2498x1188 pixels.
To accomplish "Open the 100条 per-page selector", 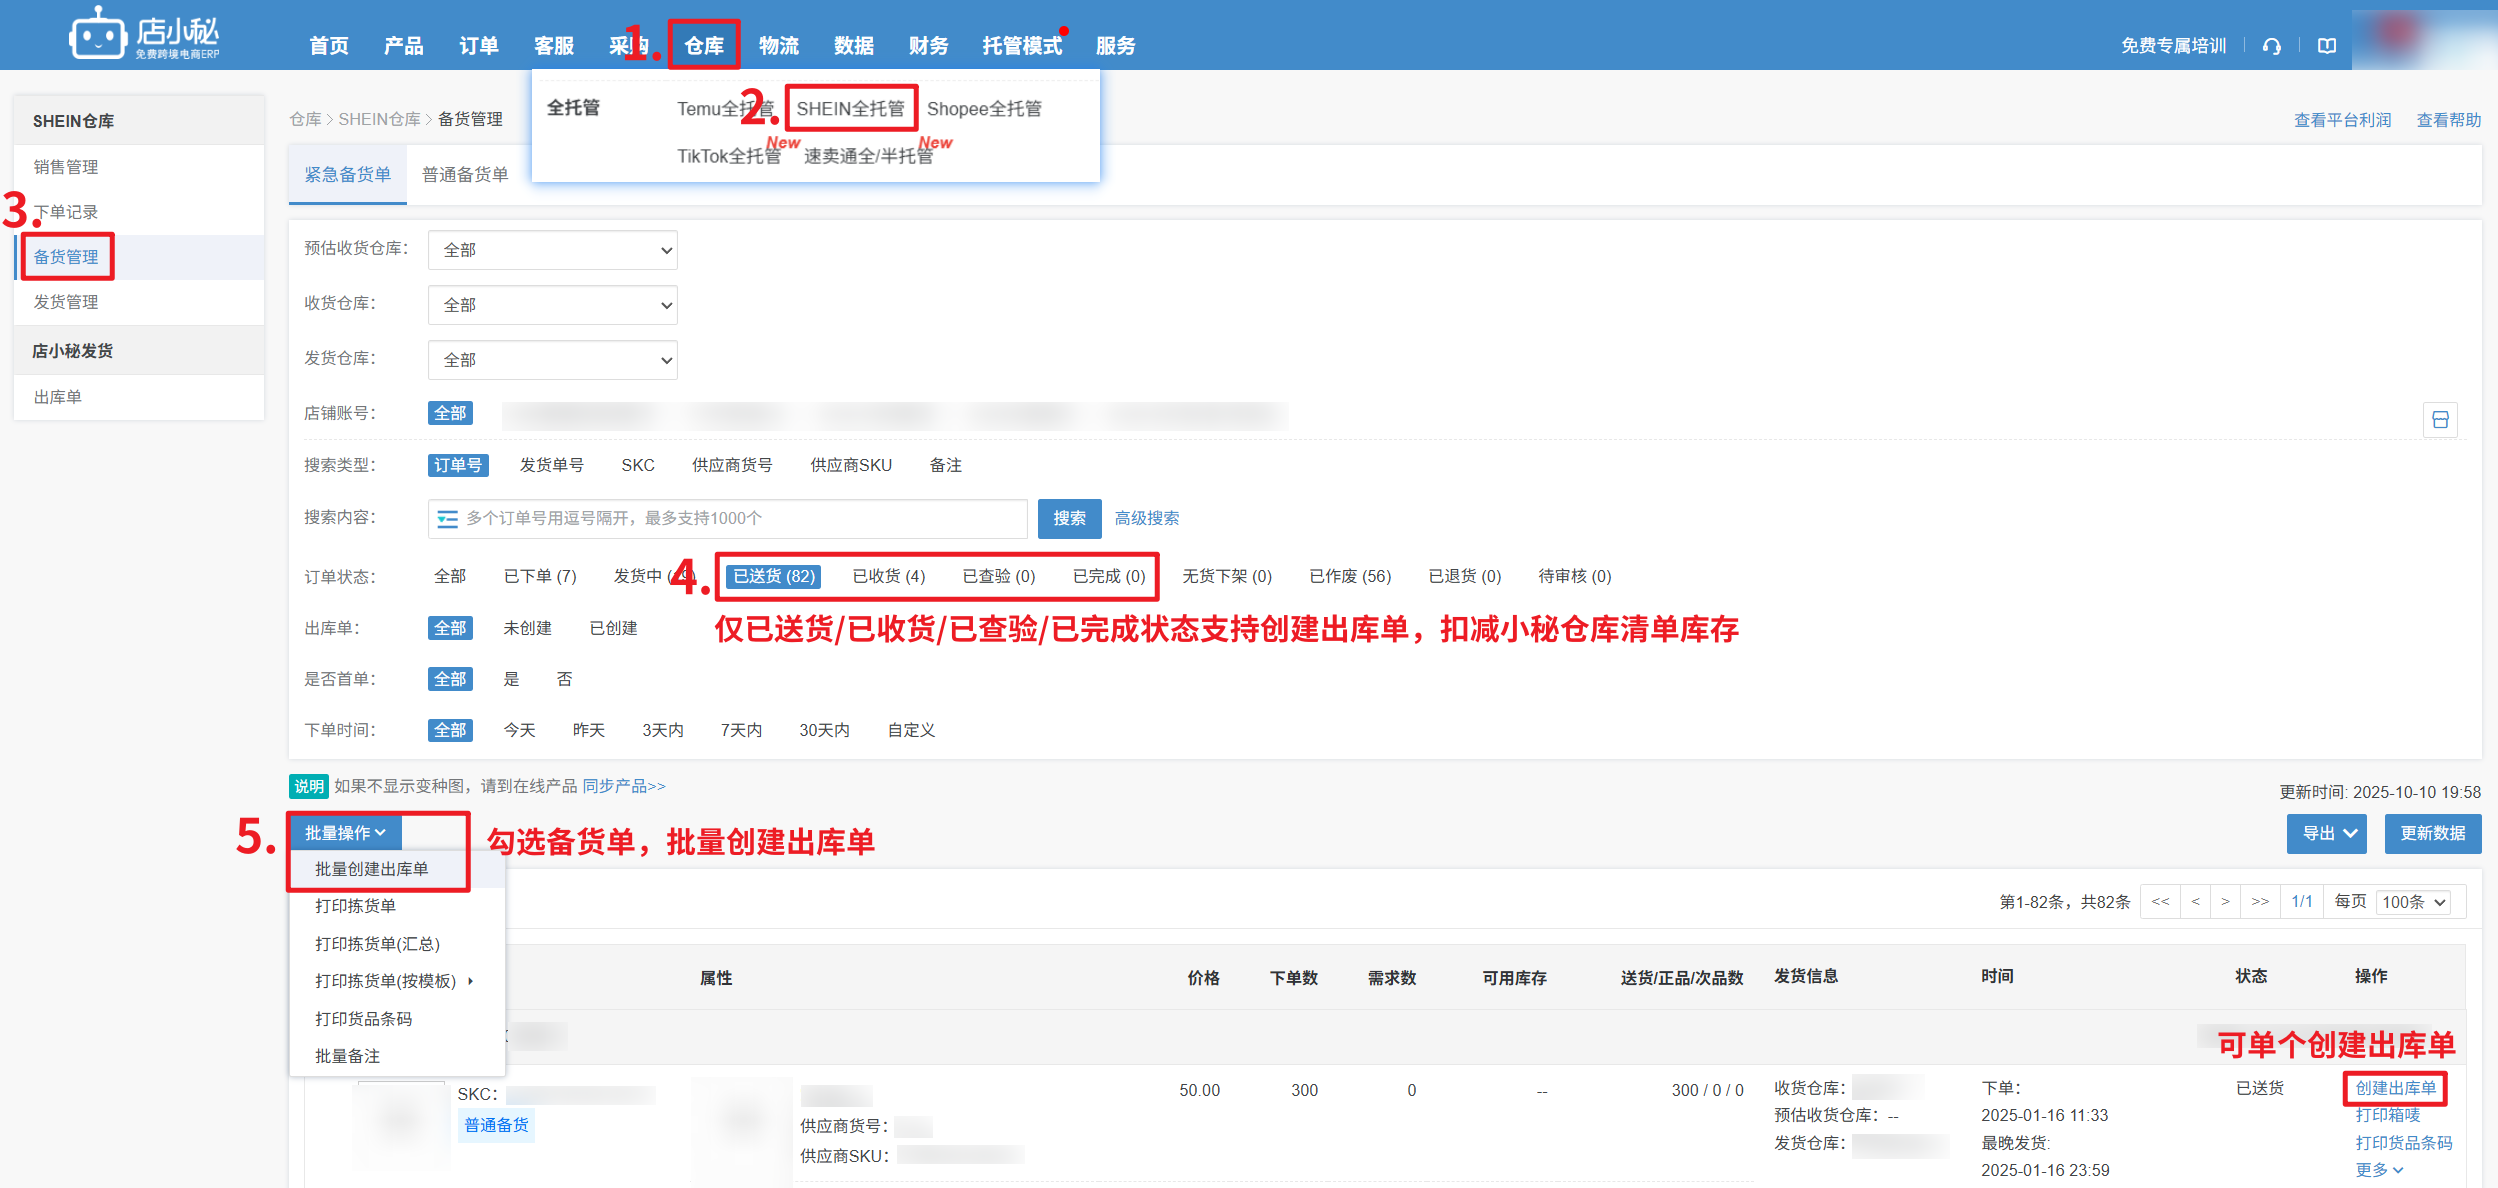I will pyautogui.click(x=2413, y=902).
